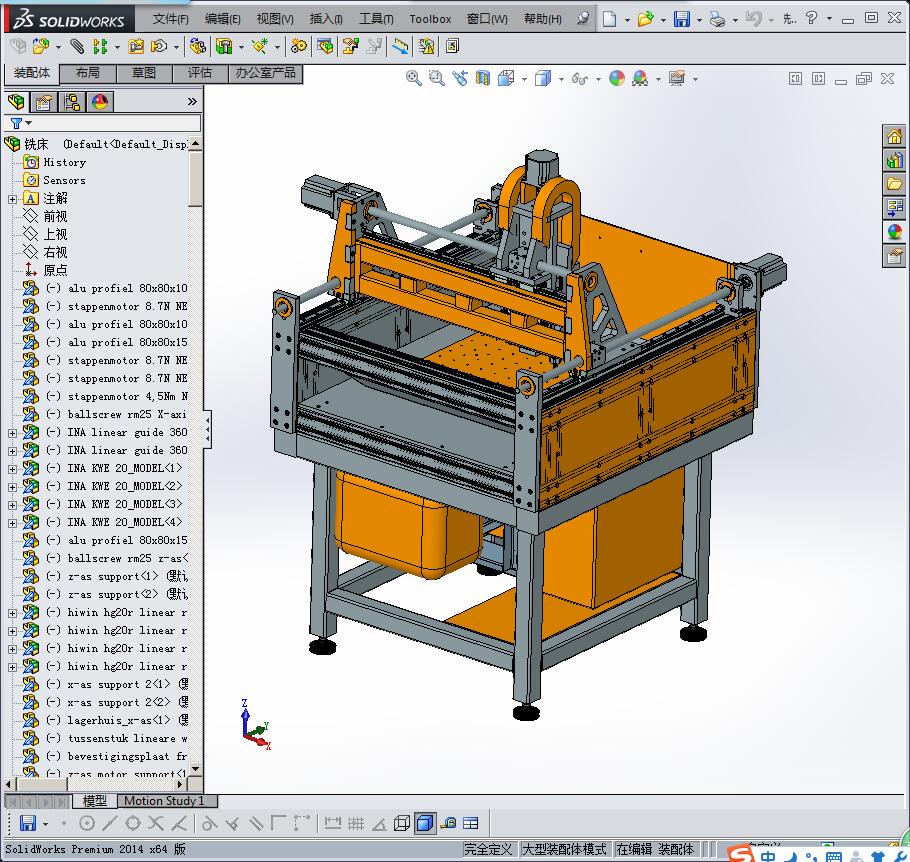910x862 pixels.
Task: Click the Insert Components folder icon
Action: click(x=41, y=46)
